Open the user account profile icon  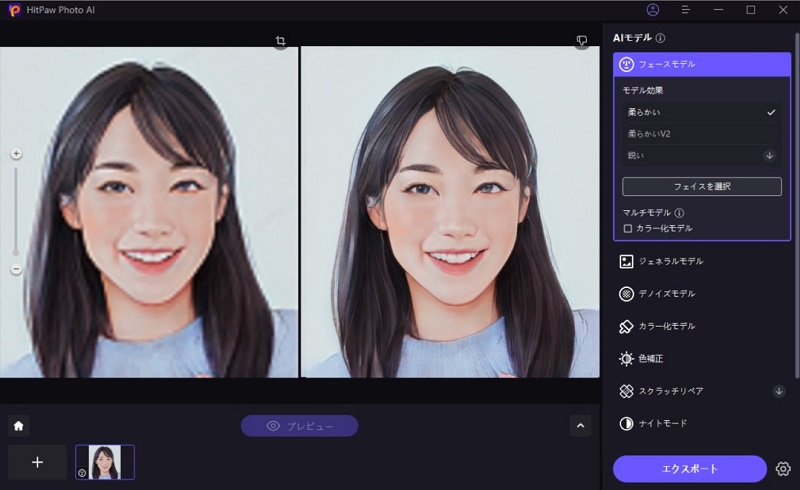pos(653,10)
